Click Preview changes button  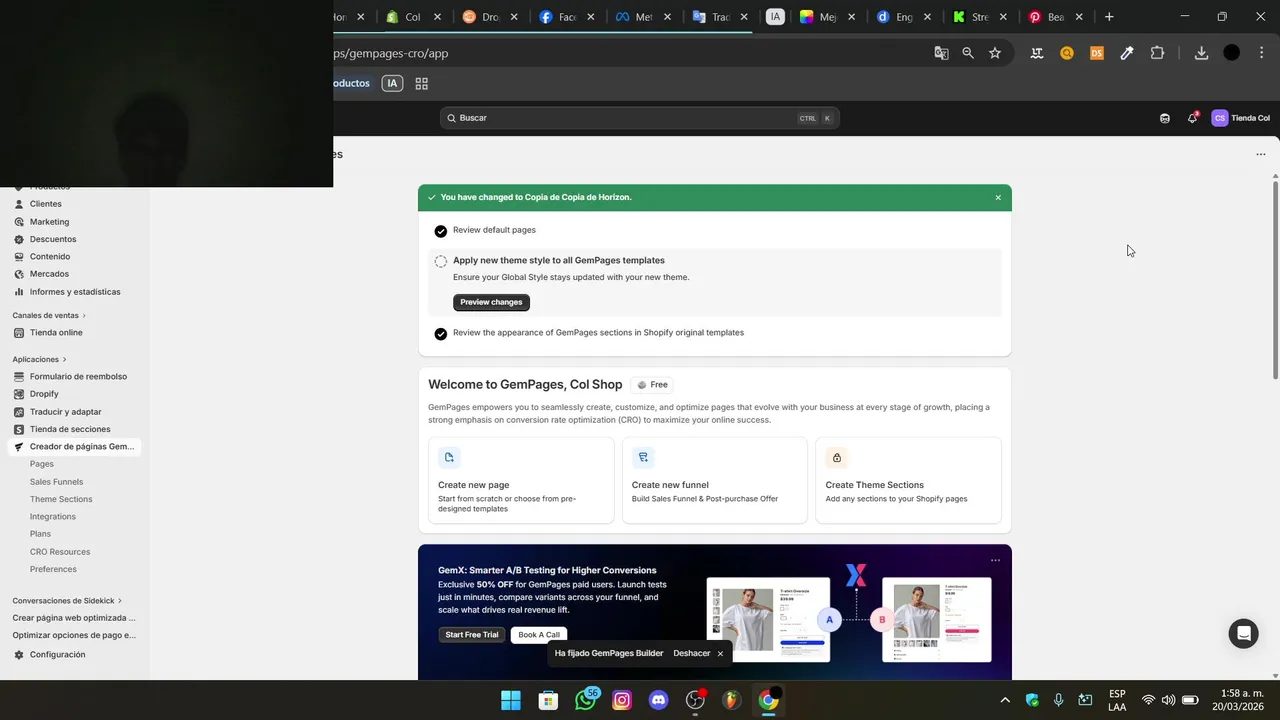[x=491, y=302]
